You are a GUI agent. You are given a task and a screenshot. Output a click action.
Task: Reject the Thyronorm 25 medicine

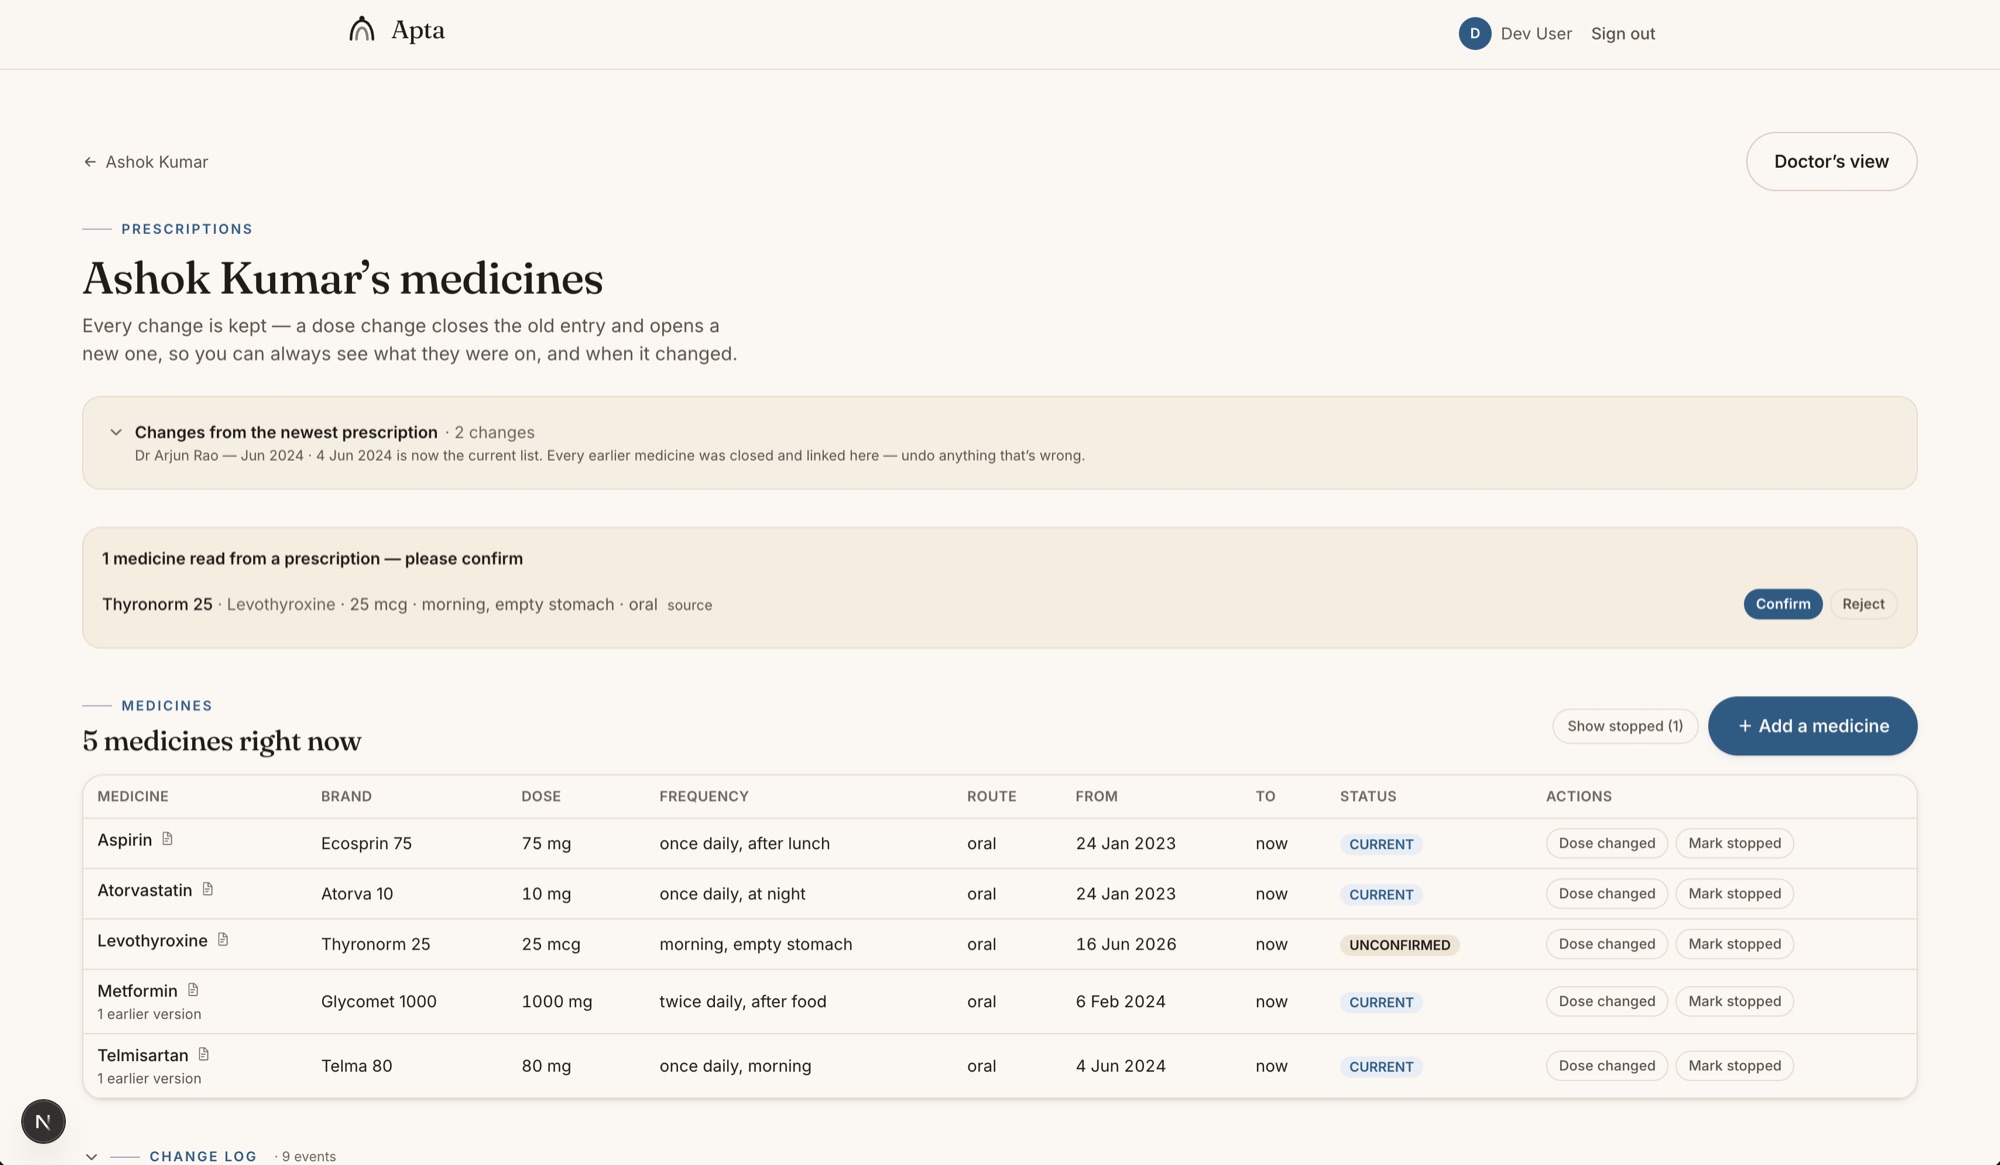coord(1863,604)
